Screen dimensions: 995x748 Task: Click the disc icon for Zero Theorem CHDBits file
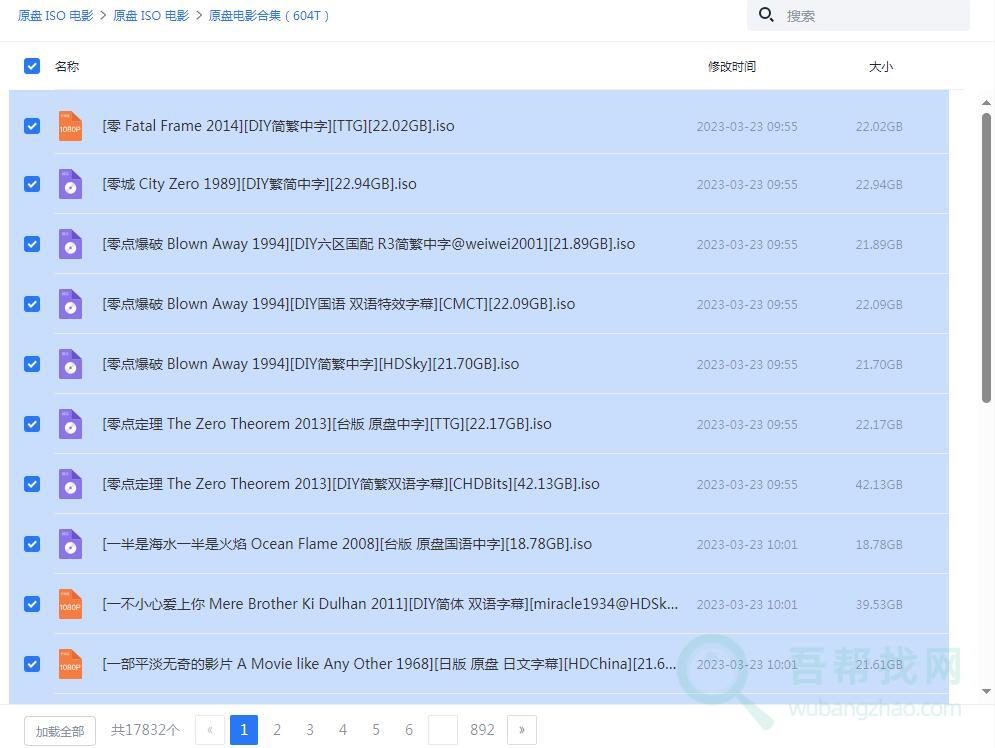click(70, 485)
